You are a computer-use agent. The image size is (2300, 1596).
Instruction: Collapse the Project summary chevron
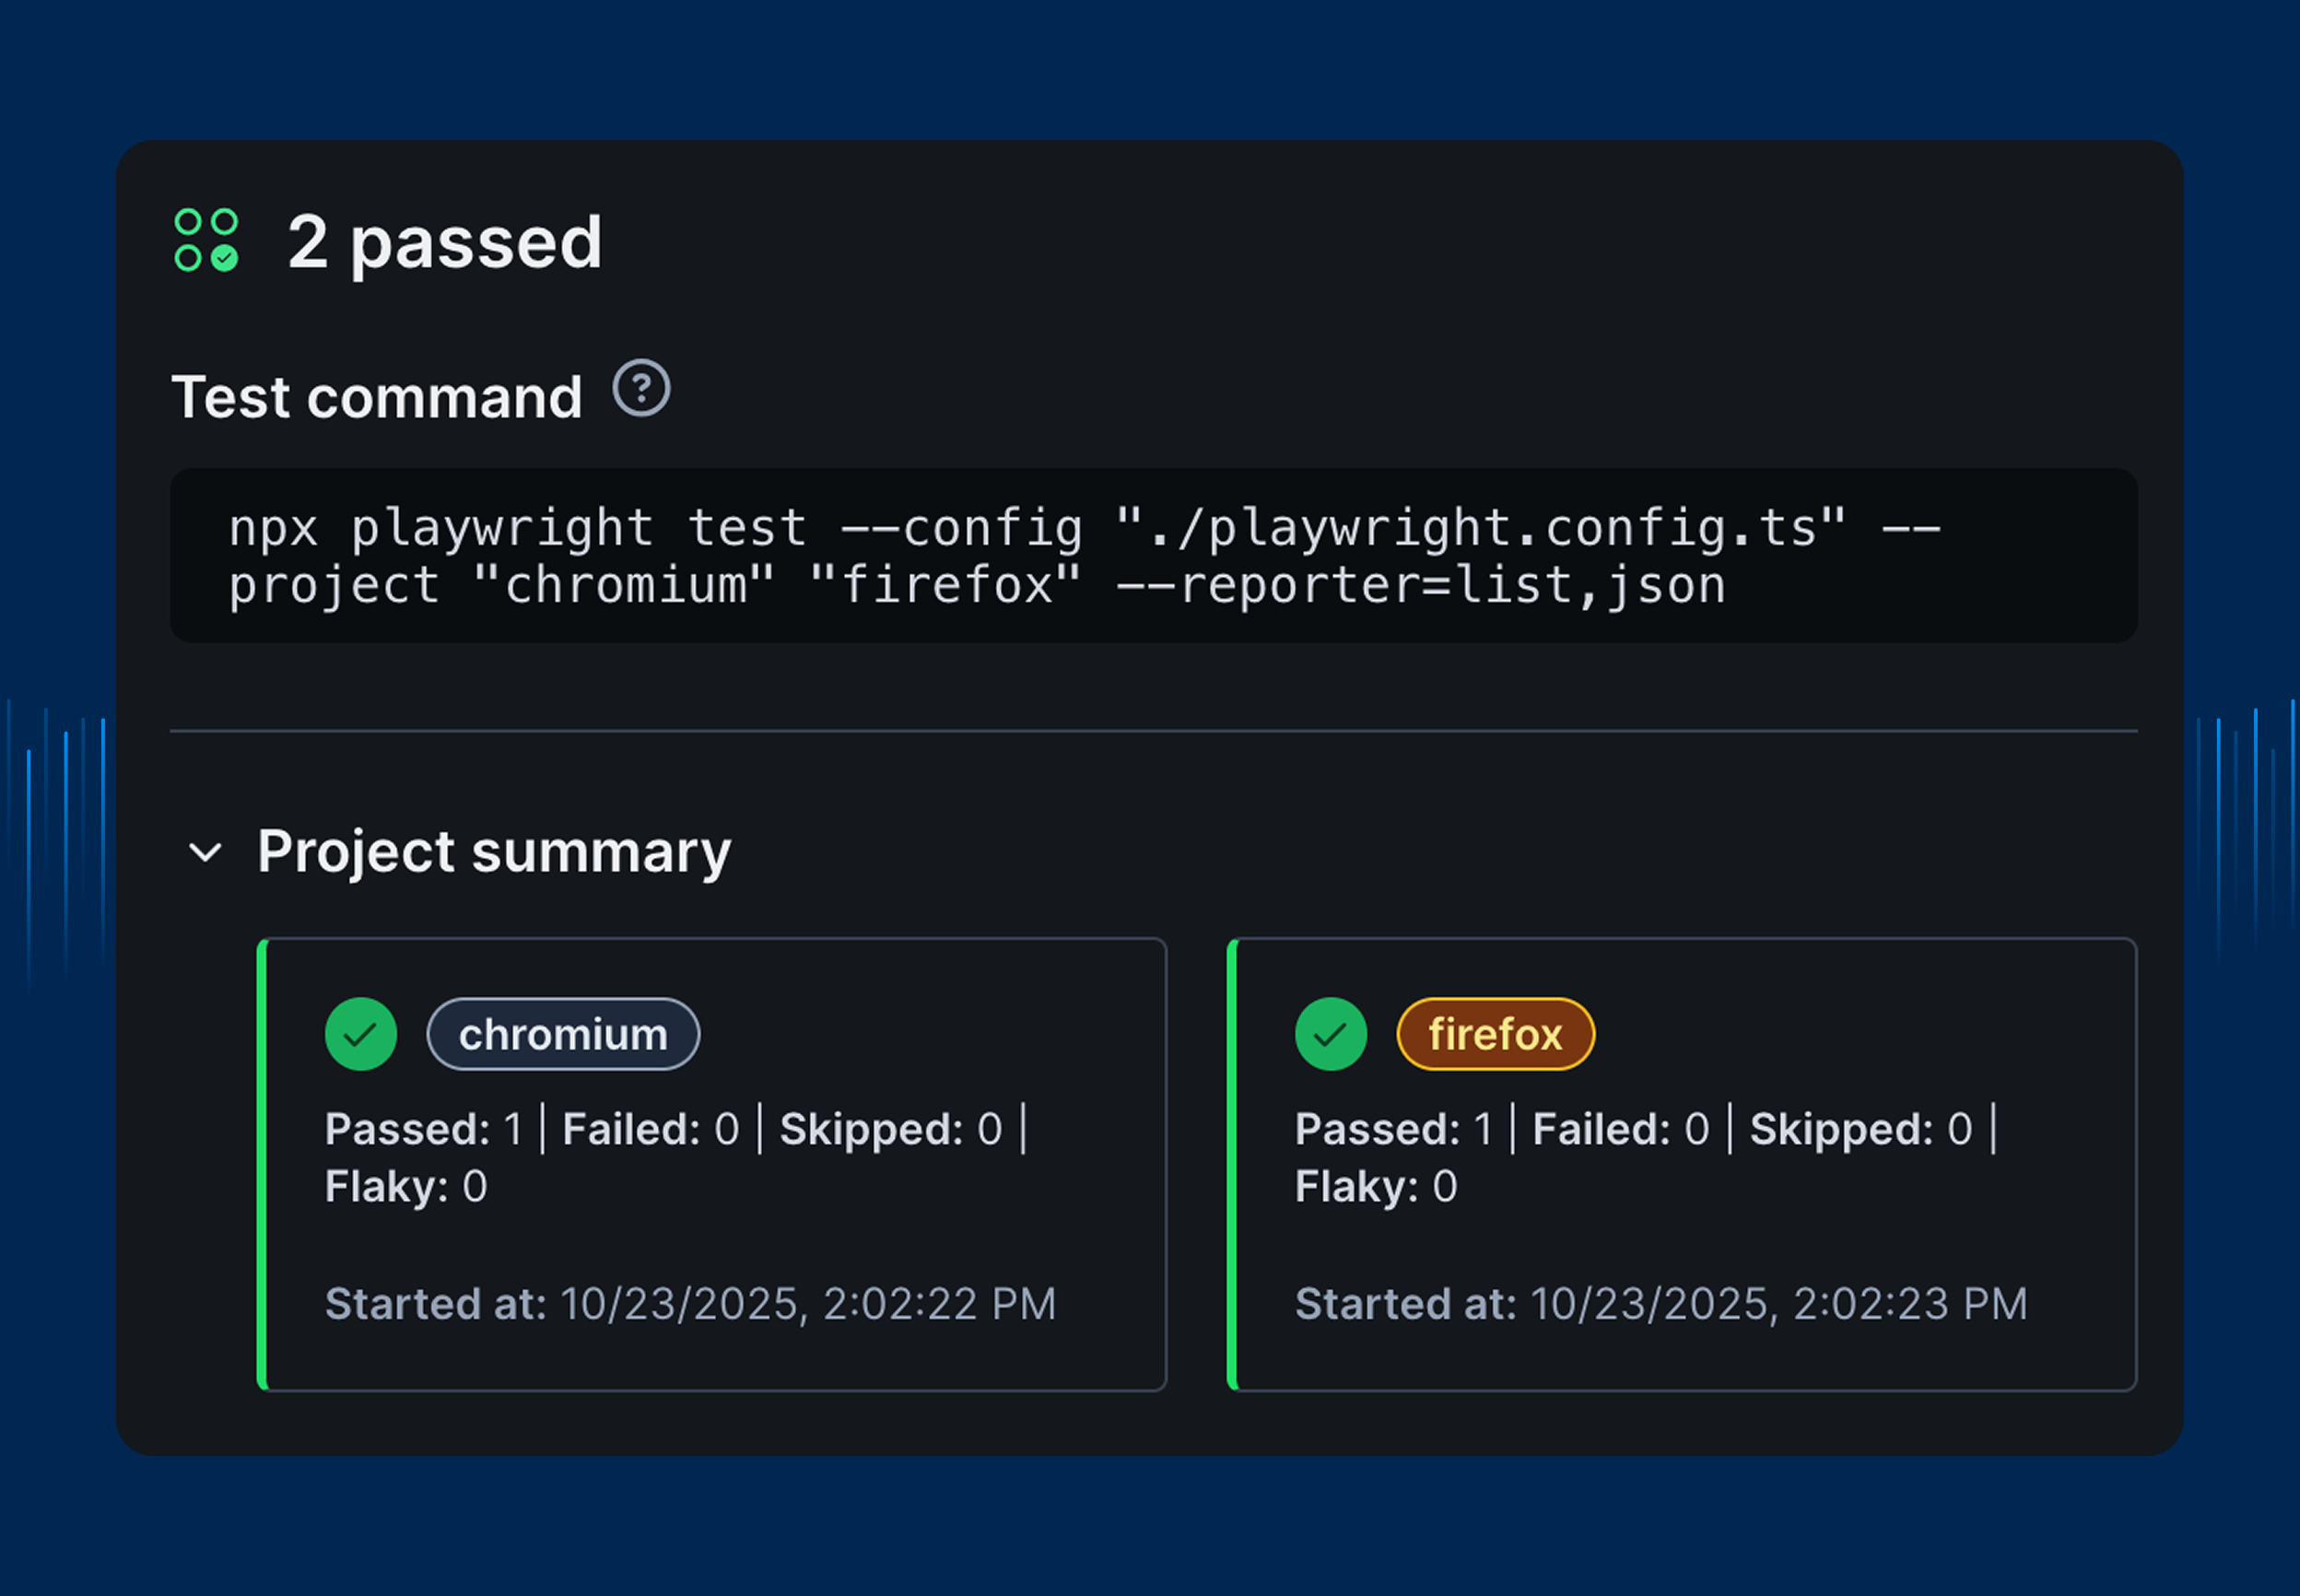pyautogui.click(x=205, y=852)
